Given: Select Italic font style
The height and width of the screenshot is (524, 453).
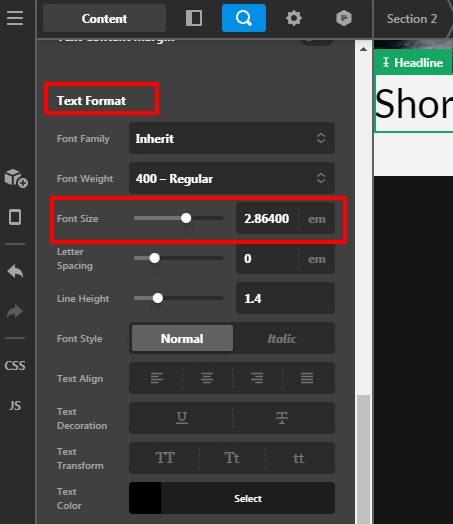Looking at the screenshot, I should [282, 338].
